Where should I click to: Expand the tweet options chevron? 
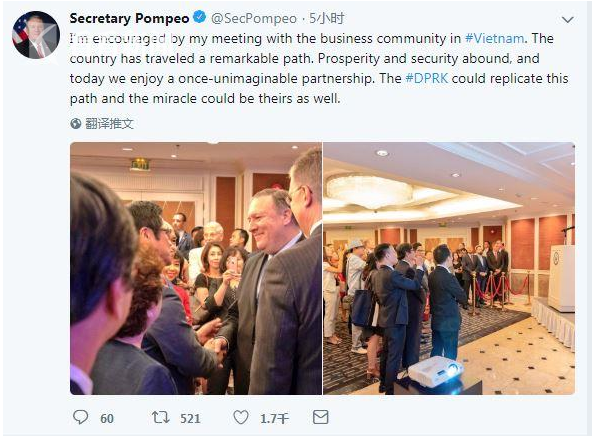coord(567,19)
